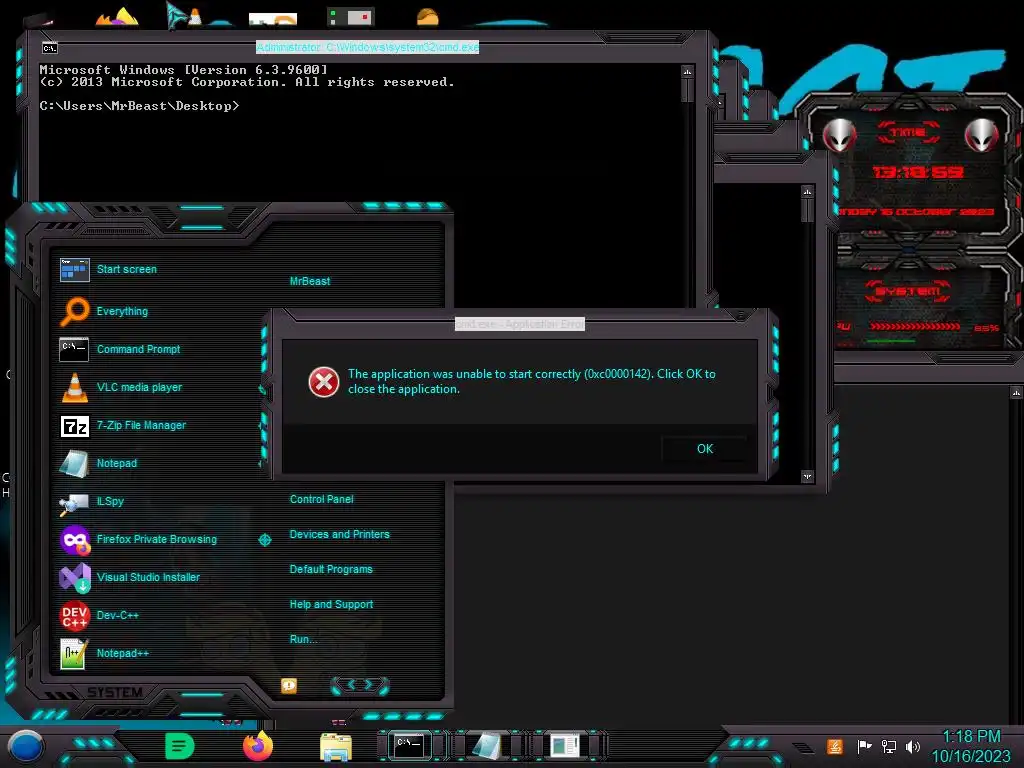Click the blue Start orb on taskbar
The width and height of the screenshot is (1024, 768).
pos(25,746)
